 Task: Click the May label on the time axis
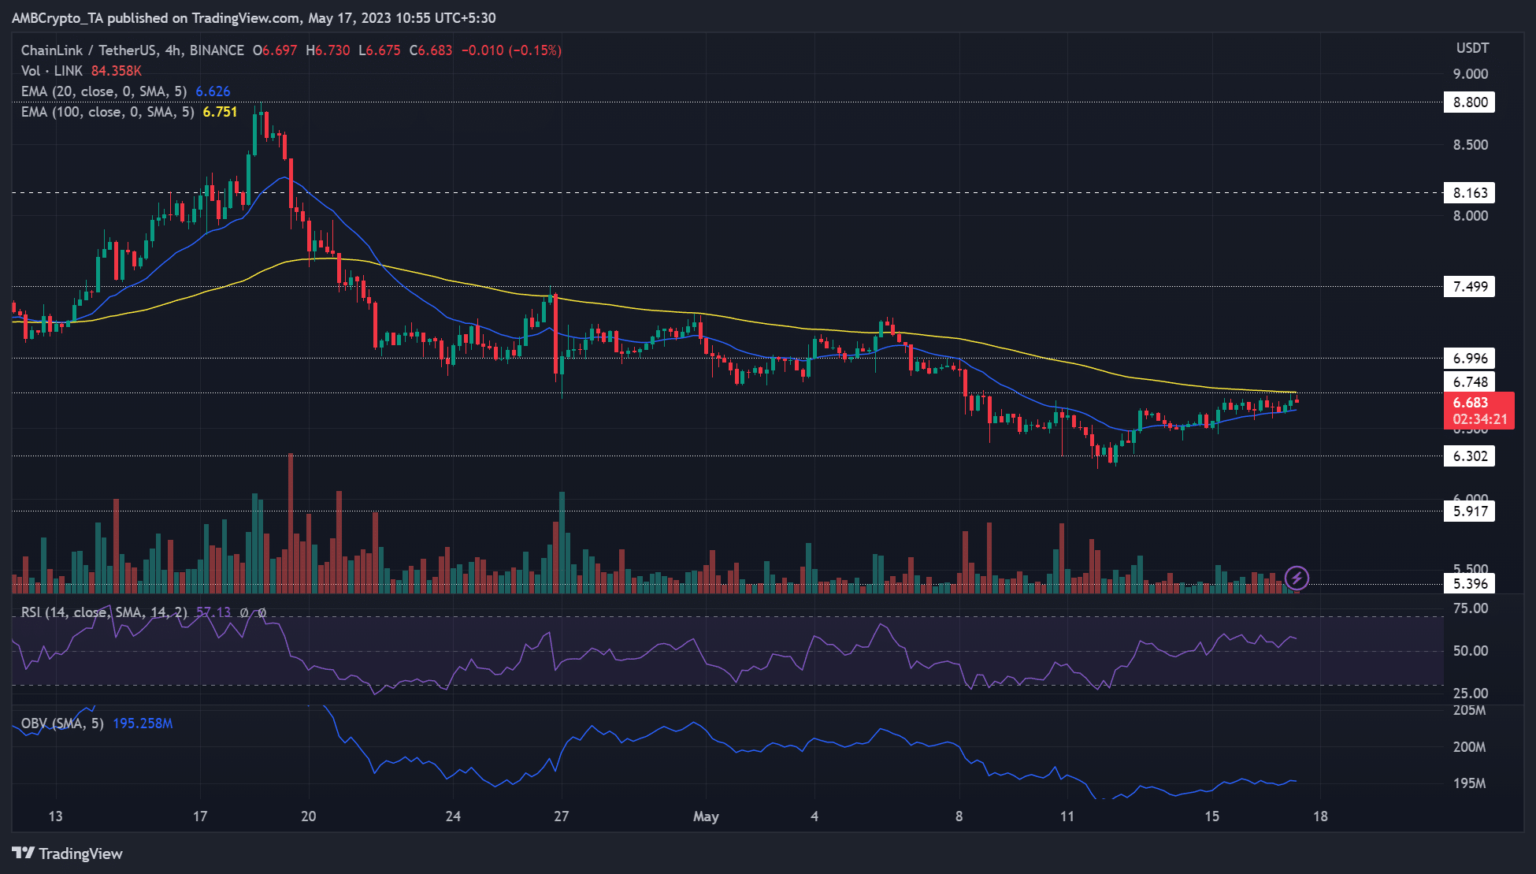point(706,816)
